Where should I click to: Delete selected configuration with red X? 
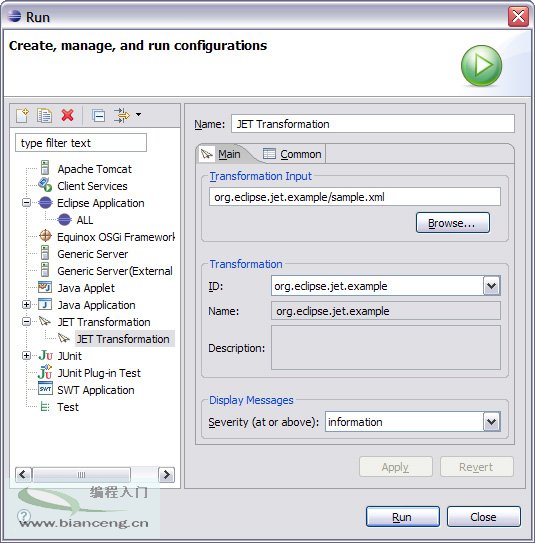(x=68, y=115)
